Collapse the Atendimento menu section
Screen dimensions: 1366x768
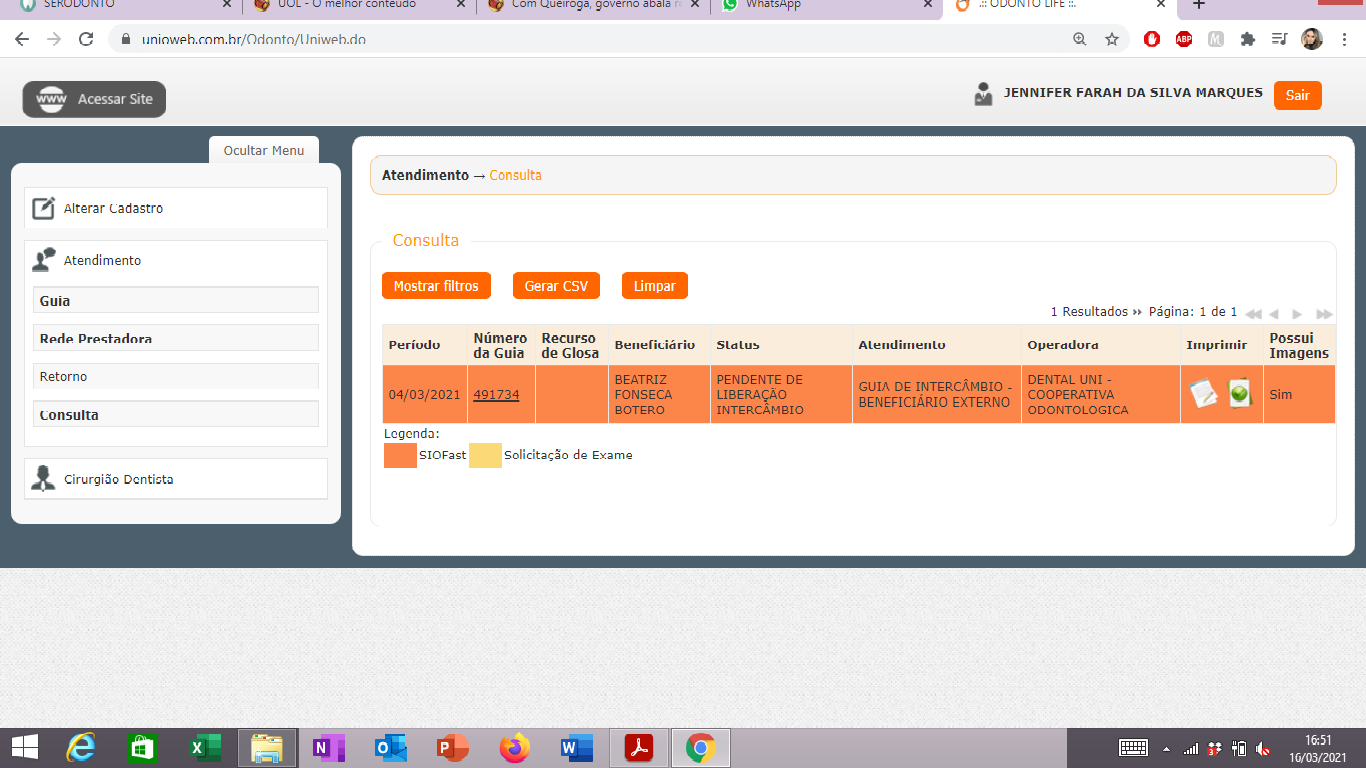(176, 260)
